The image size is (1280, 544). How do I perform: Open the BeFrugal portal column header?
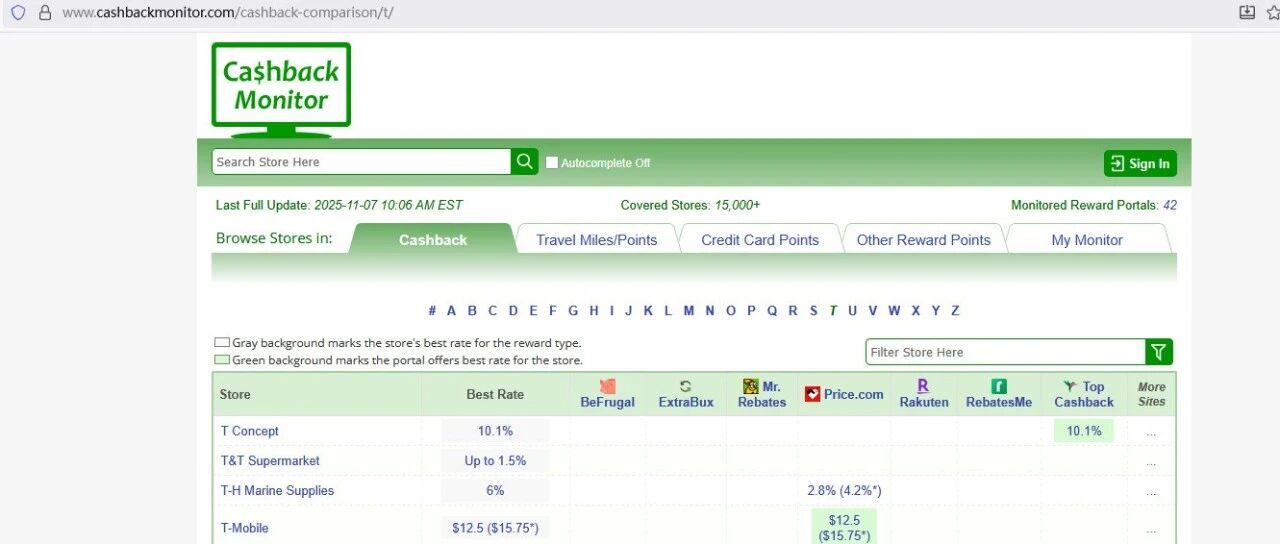click(x=607, y=394)
